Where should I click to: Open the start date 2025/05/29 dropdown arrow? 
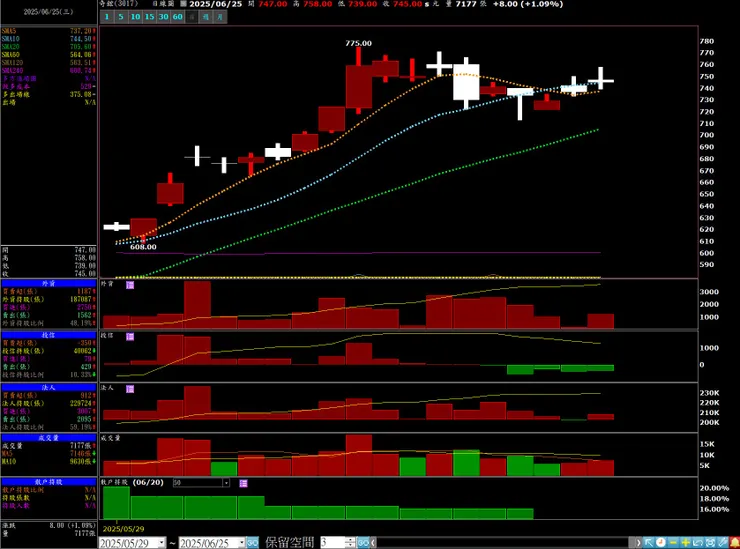pyautogui.click(x=161, y=543)
